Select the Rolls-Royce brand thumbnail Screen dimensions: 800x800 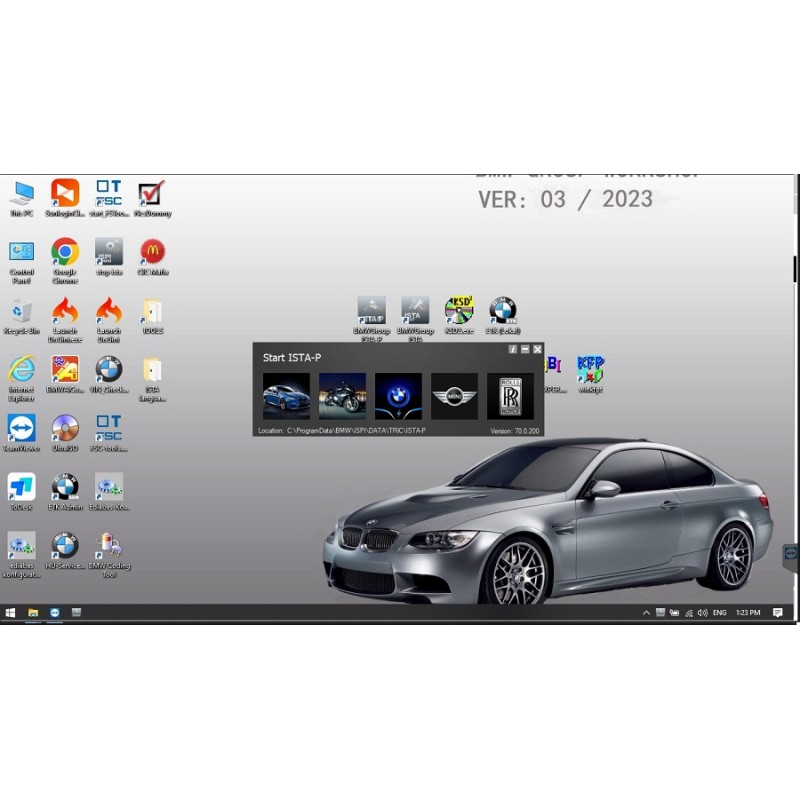(x=510, y=393)
